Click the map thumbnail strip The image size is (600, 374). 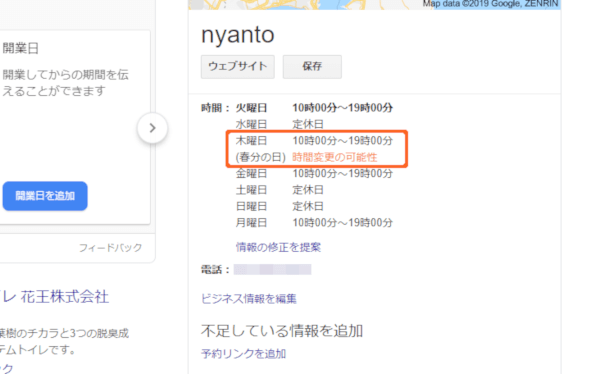375,5
